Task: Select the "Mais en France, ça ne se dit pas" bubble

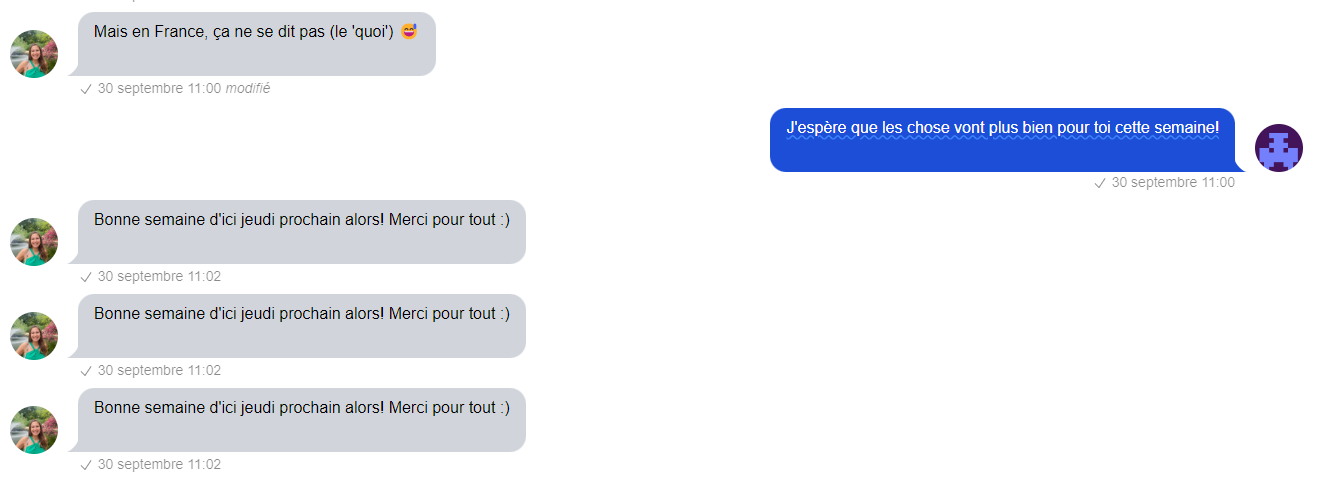Action: point(257,44)
